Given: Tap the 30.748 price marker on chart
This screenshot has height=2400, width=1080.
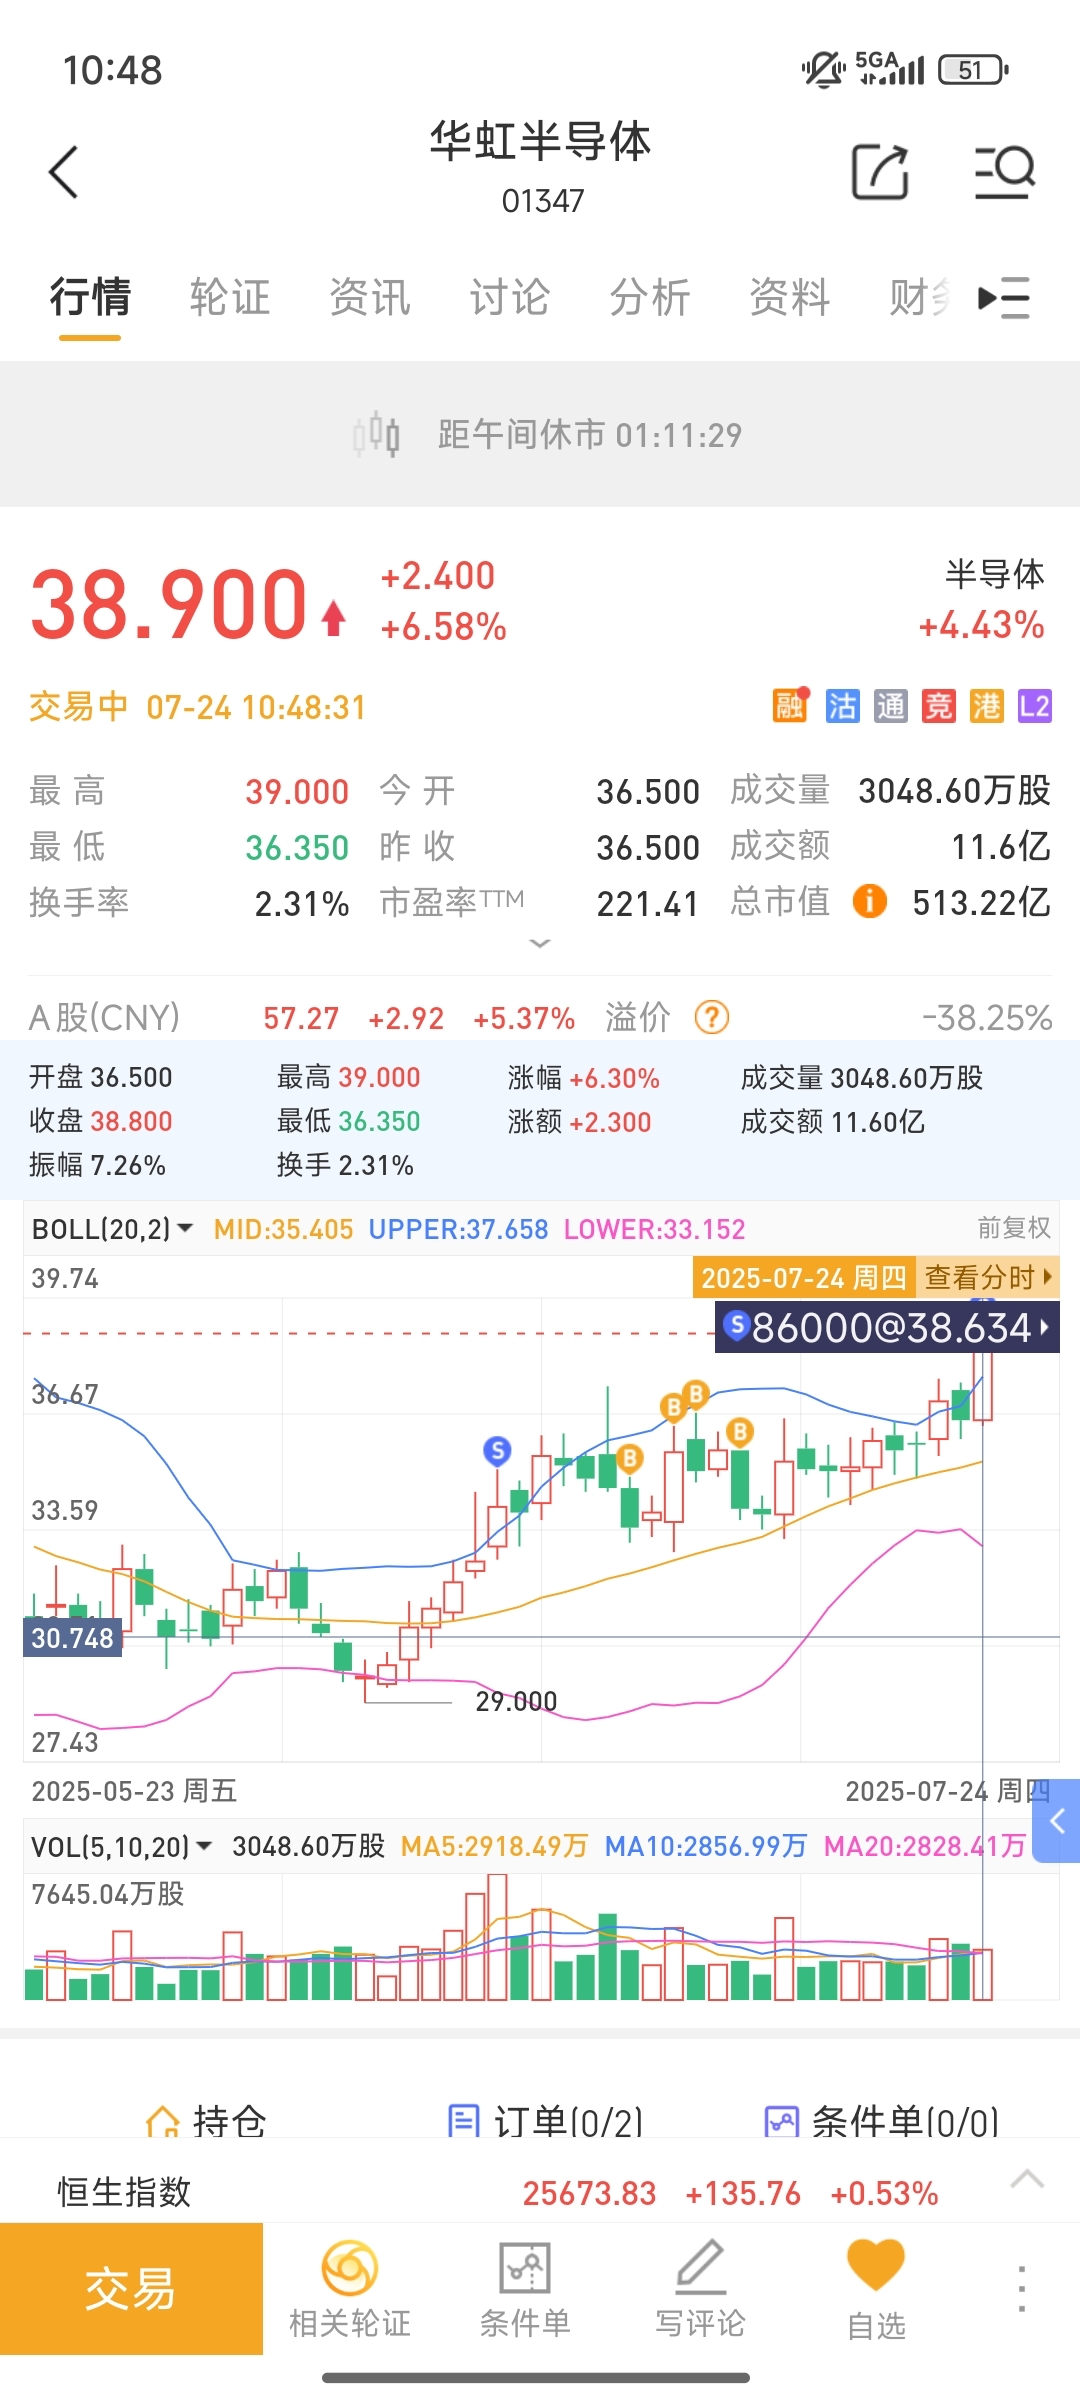Looking at the screenshot, I should pyautogui.click(x=72, y=1638).
